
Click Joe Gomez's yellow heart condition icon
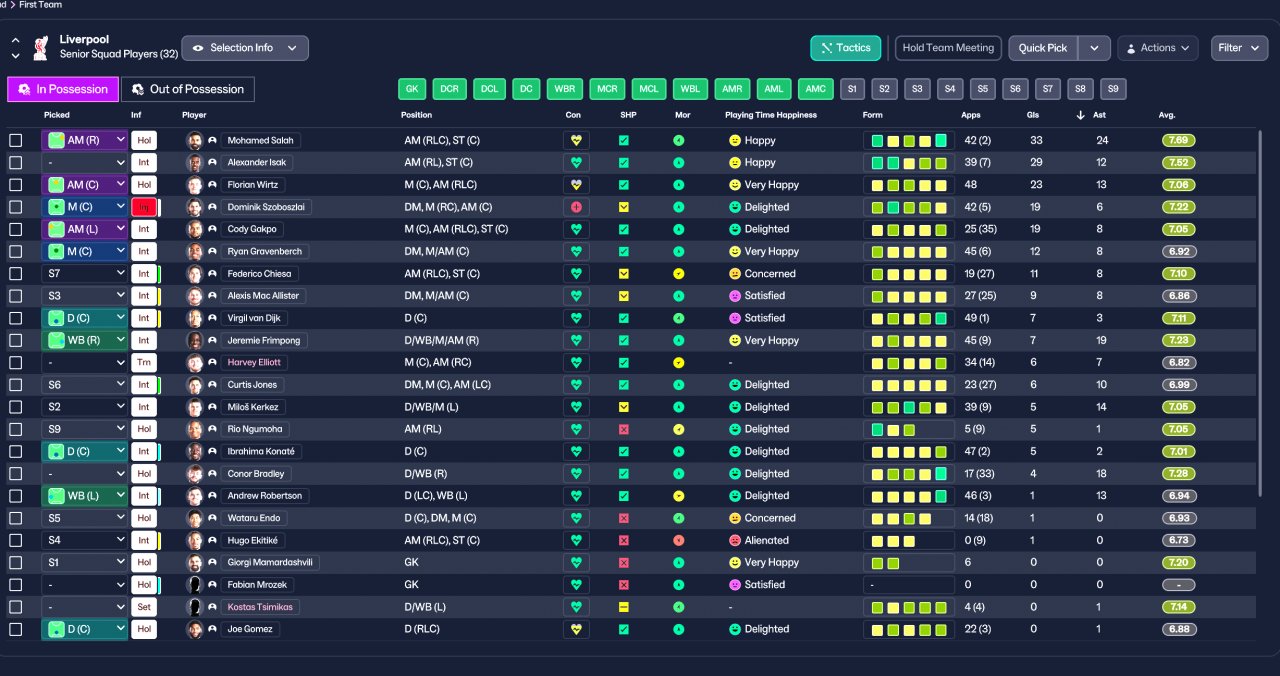tap(576, 629)
